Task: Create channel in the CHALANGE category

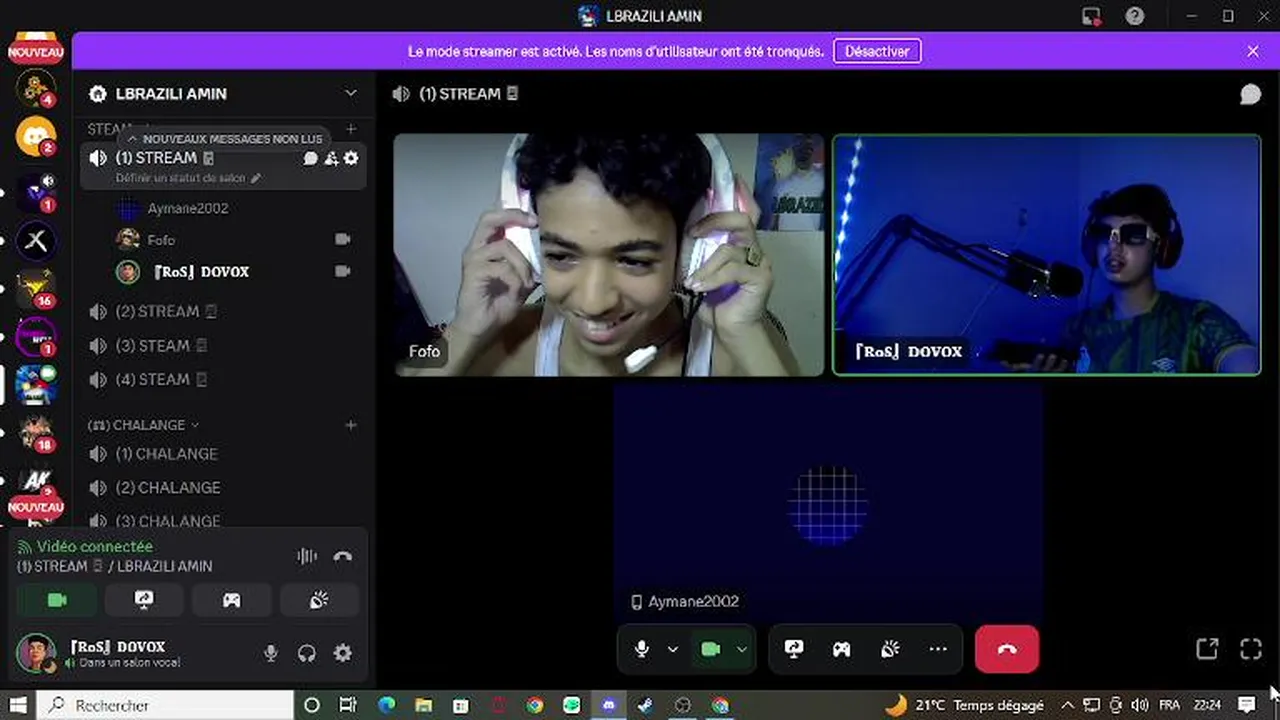Action: click(x=351, y=425)
